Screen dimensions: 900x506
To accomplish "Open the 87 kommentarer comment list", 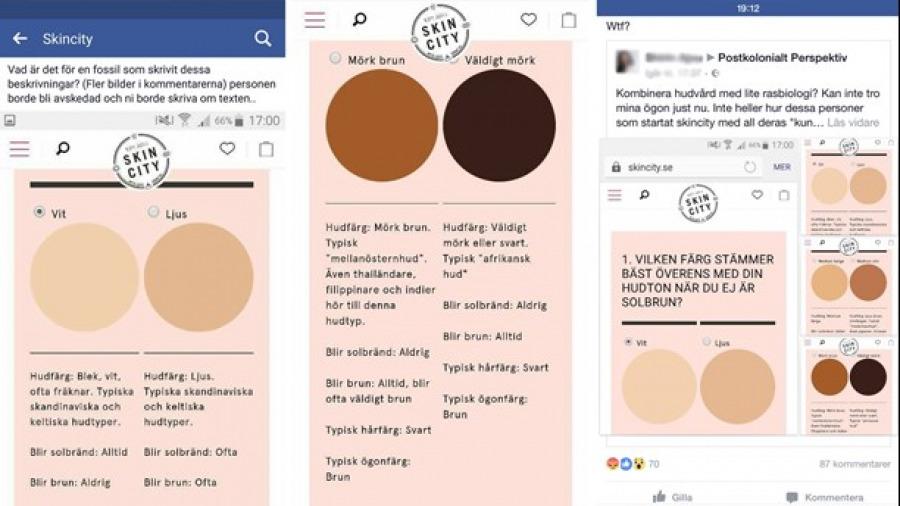I will point(854,464).
